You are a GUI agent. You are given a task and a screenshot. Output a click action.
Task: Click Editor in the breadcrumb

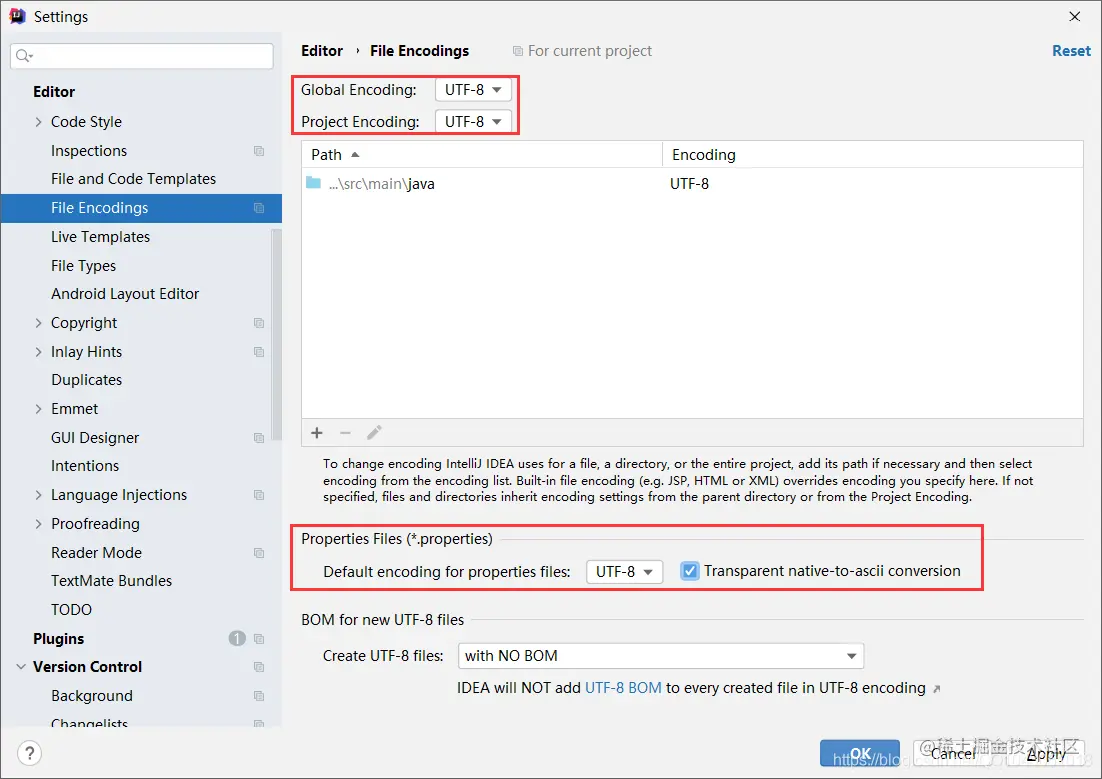point(322,51)
